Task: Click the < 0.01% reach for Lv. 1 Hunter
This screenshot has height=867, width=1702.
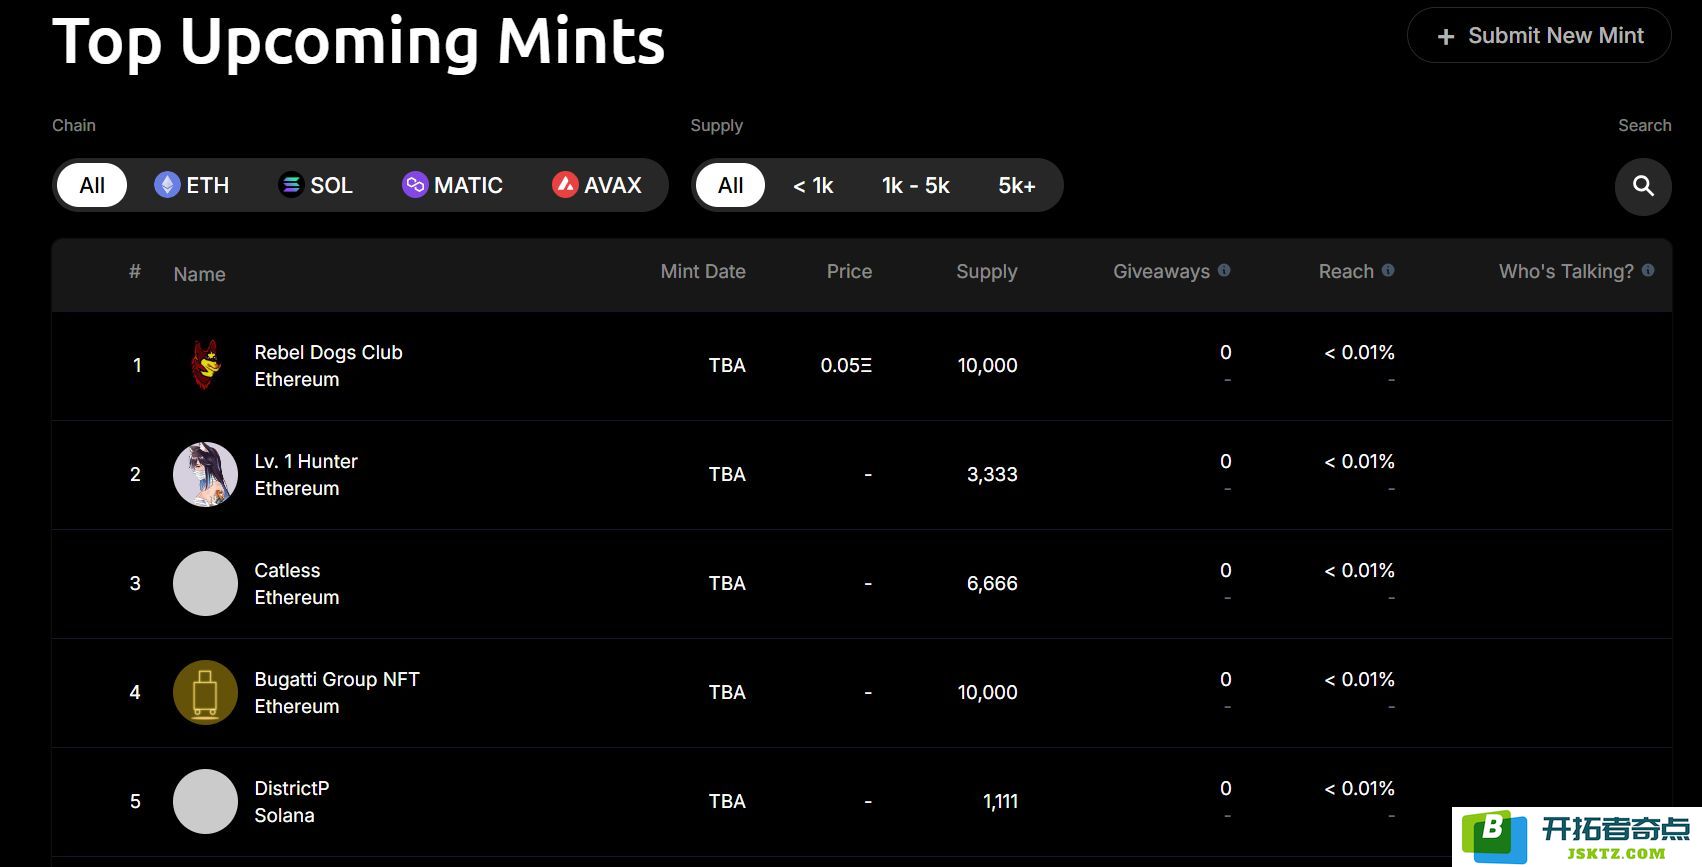Action: tap(1359, 461)
